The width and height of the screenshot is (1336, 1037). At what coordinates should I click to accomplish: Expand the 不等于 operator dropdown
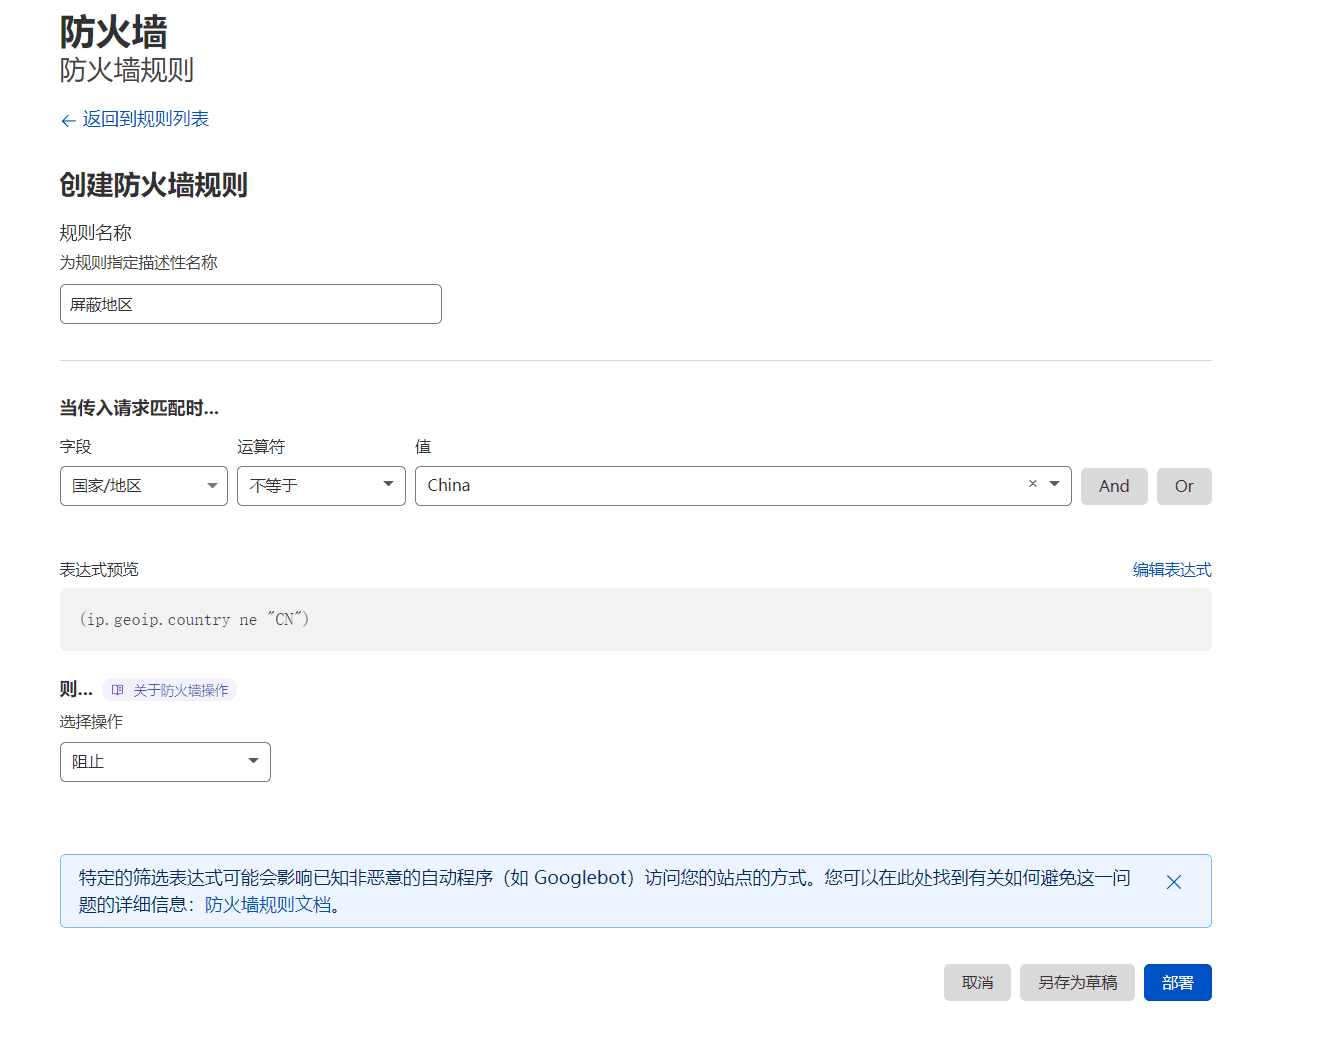321,486
